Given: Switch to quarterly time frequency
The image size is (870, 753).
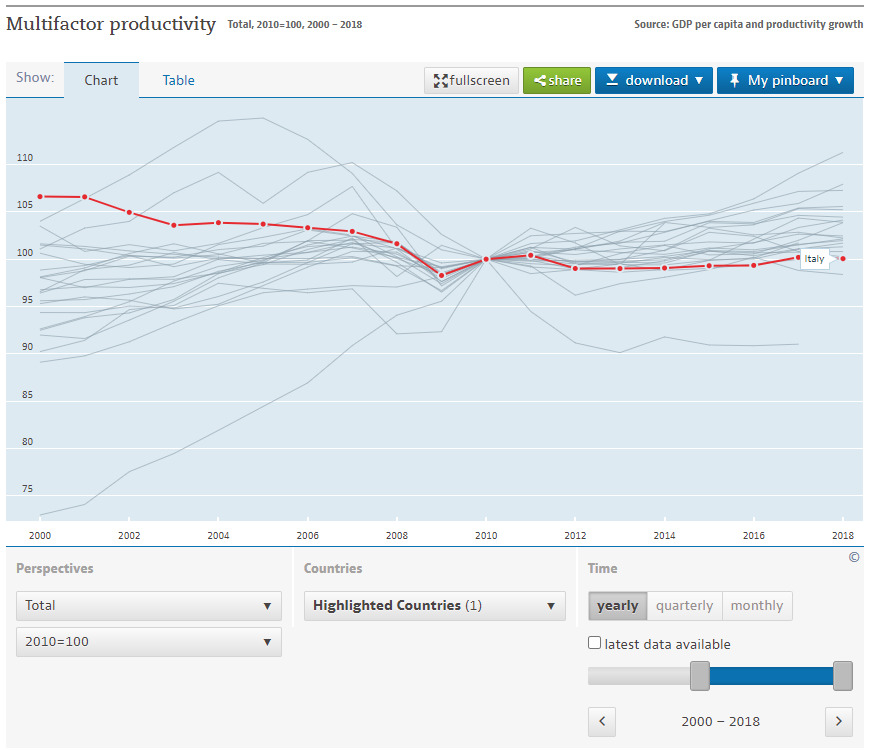Looking at the screenshot, I should [x=684, y=605].
